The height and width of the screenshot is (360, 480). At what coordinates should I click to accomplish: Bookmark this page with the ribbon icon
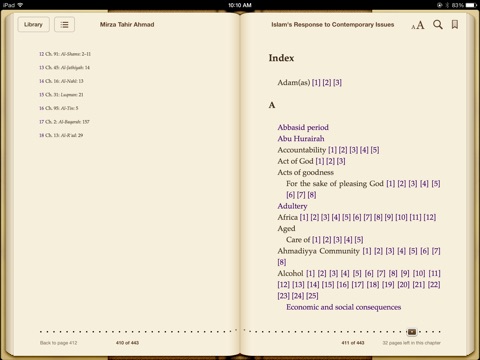tap(455, 24)
